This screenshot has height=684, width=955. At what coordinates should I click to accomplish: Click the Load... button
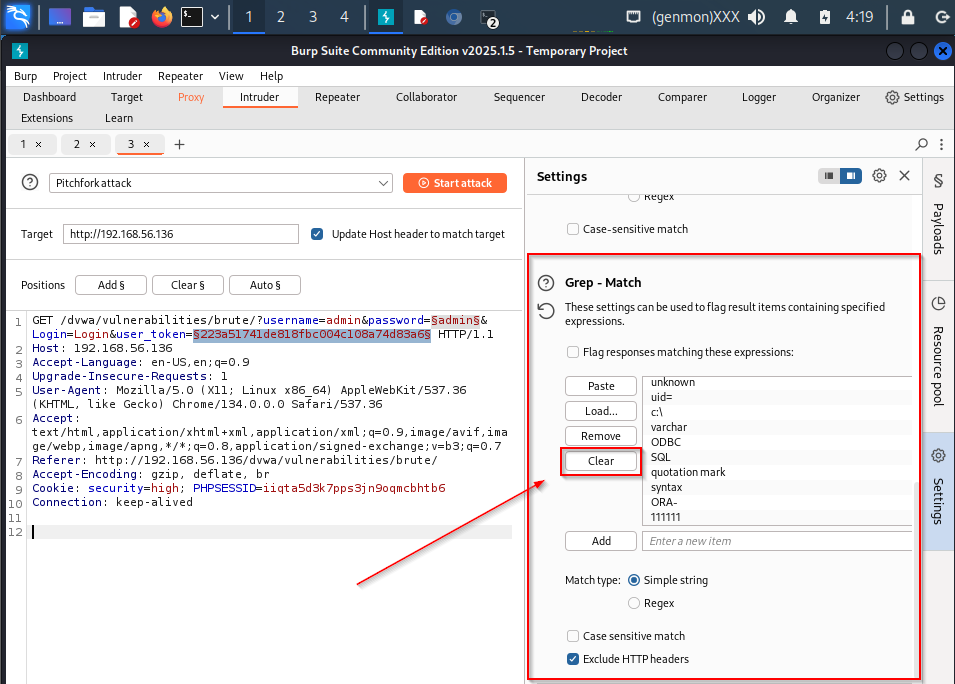click(x=601, y=411)
